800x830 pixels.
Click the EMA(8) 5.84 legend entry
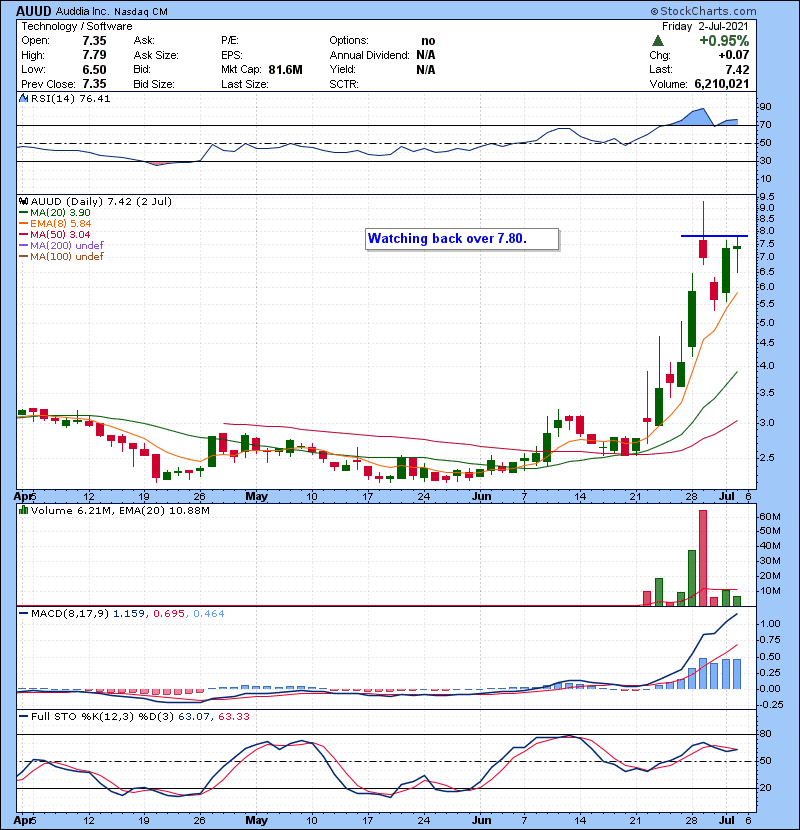(x=60, y=224)
